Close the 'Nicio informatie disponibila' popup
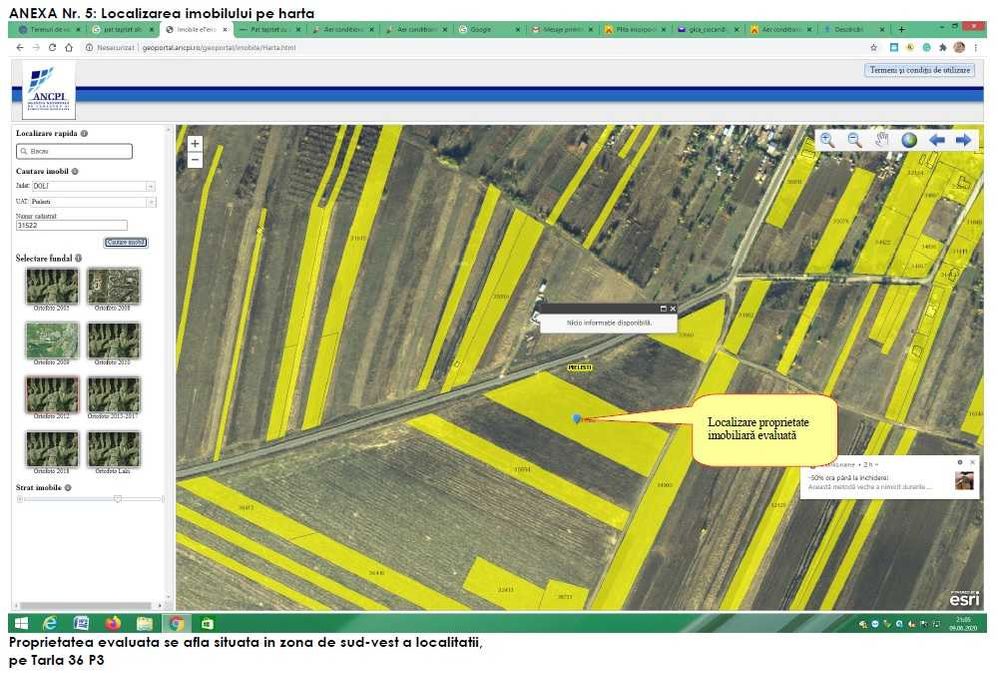The height and width of the screenshot is (673, 1000). click(672, 309)
